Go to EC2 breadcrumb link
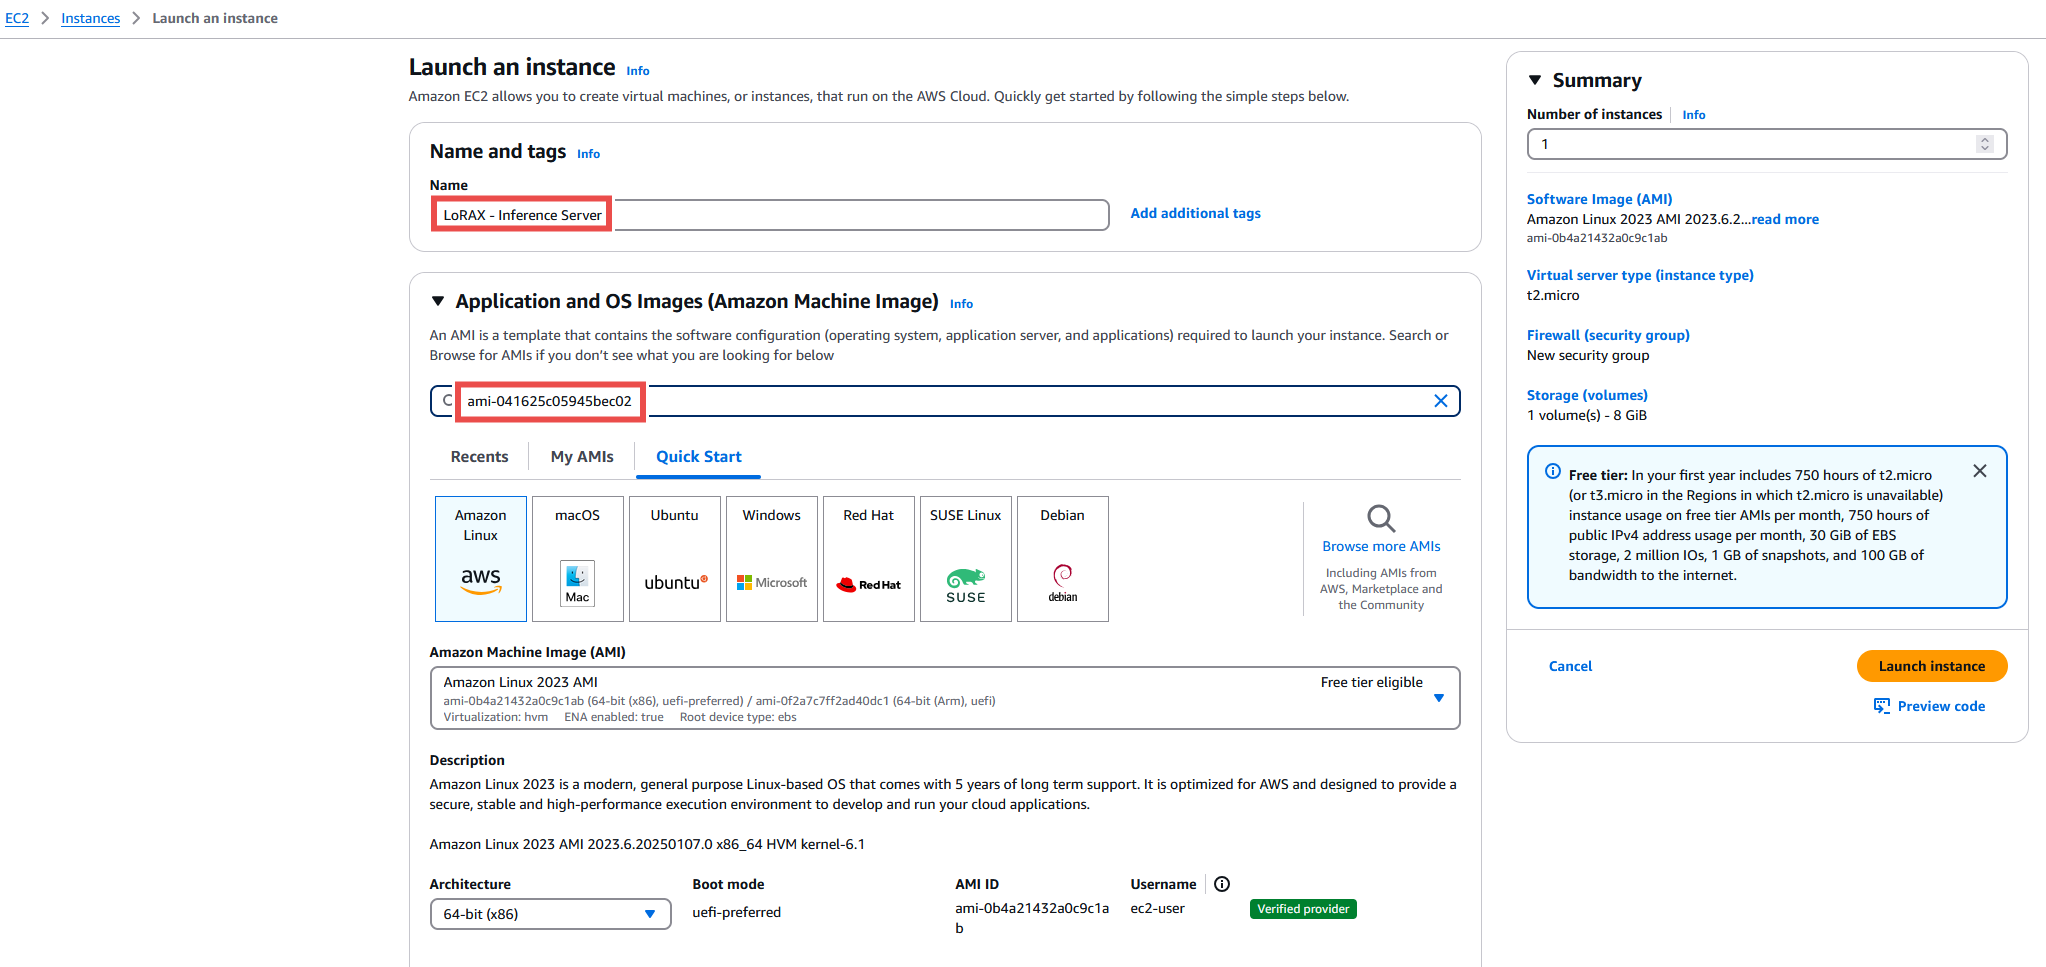Viewport: 2046px width, 967px height. coord(17,18)
